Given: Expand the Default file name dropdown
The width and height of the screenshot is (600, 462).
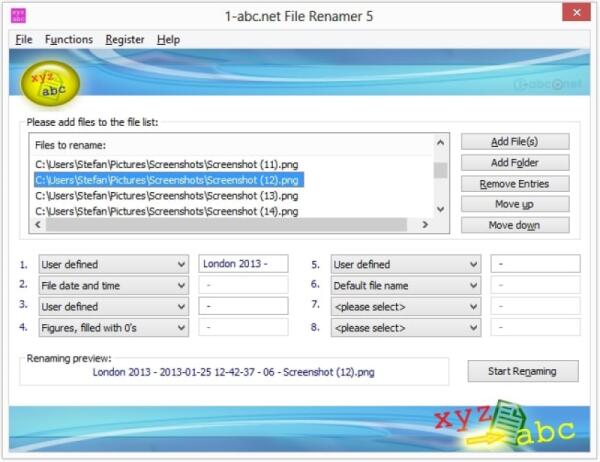Looking at the screenshot, I should click(x=405, y=285).
